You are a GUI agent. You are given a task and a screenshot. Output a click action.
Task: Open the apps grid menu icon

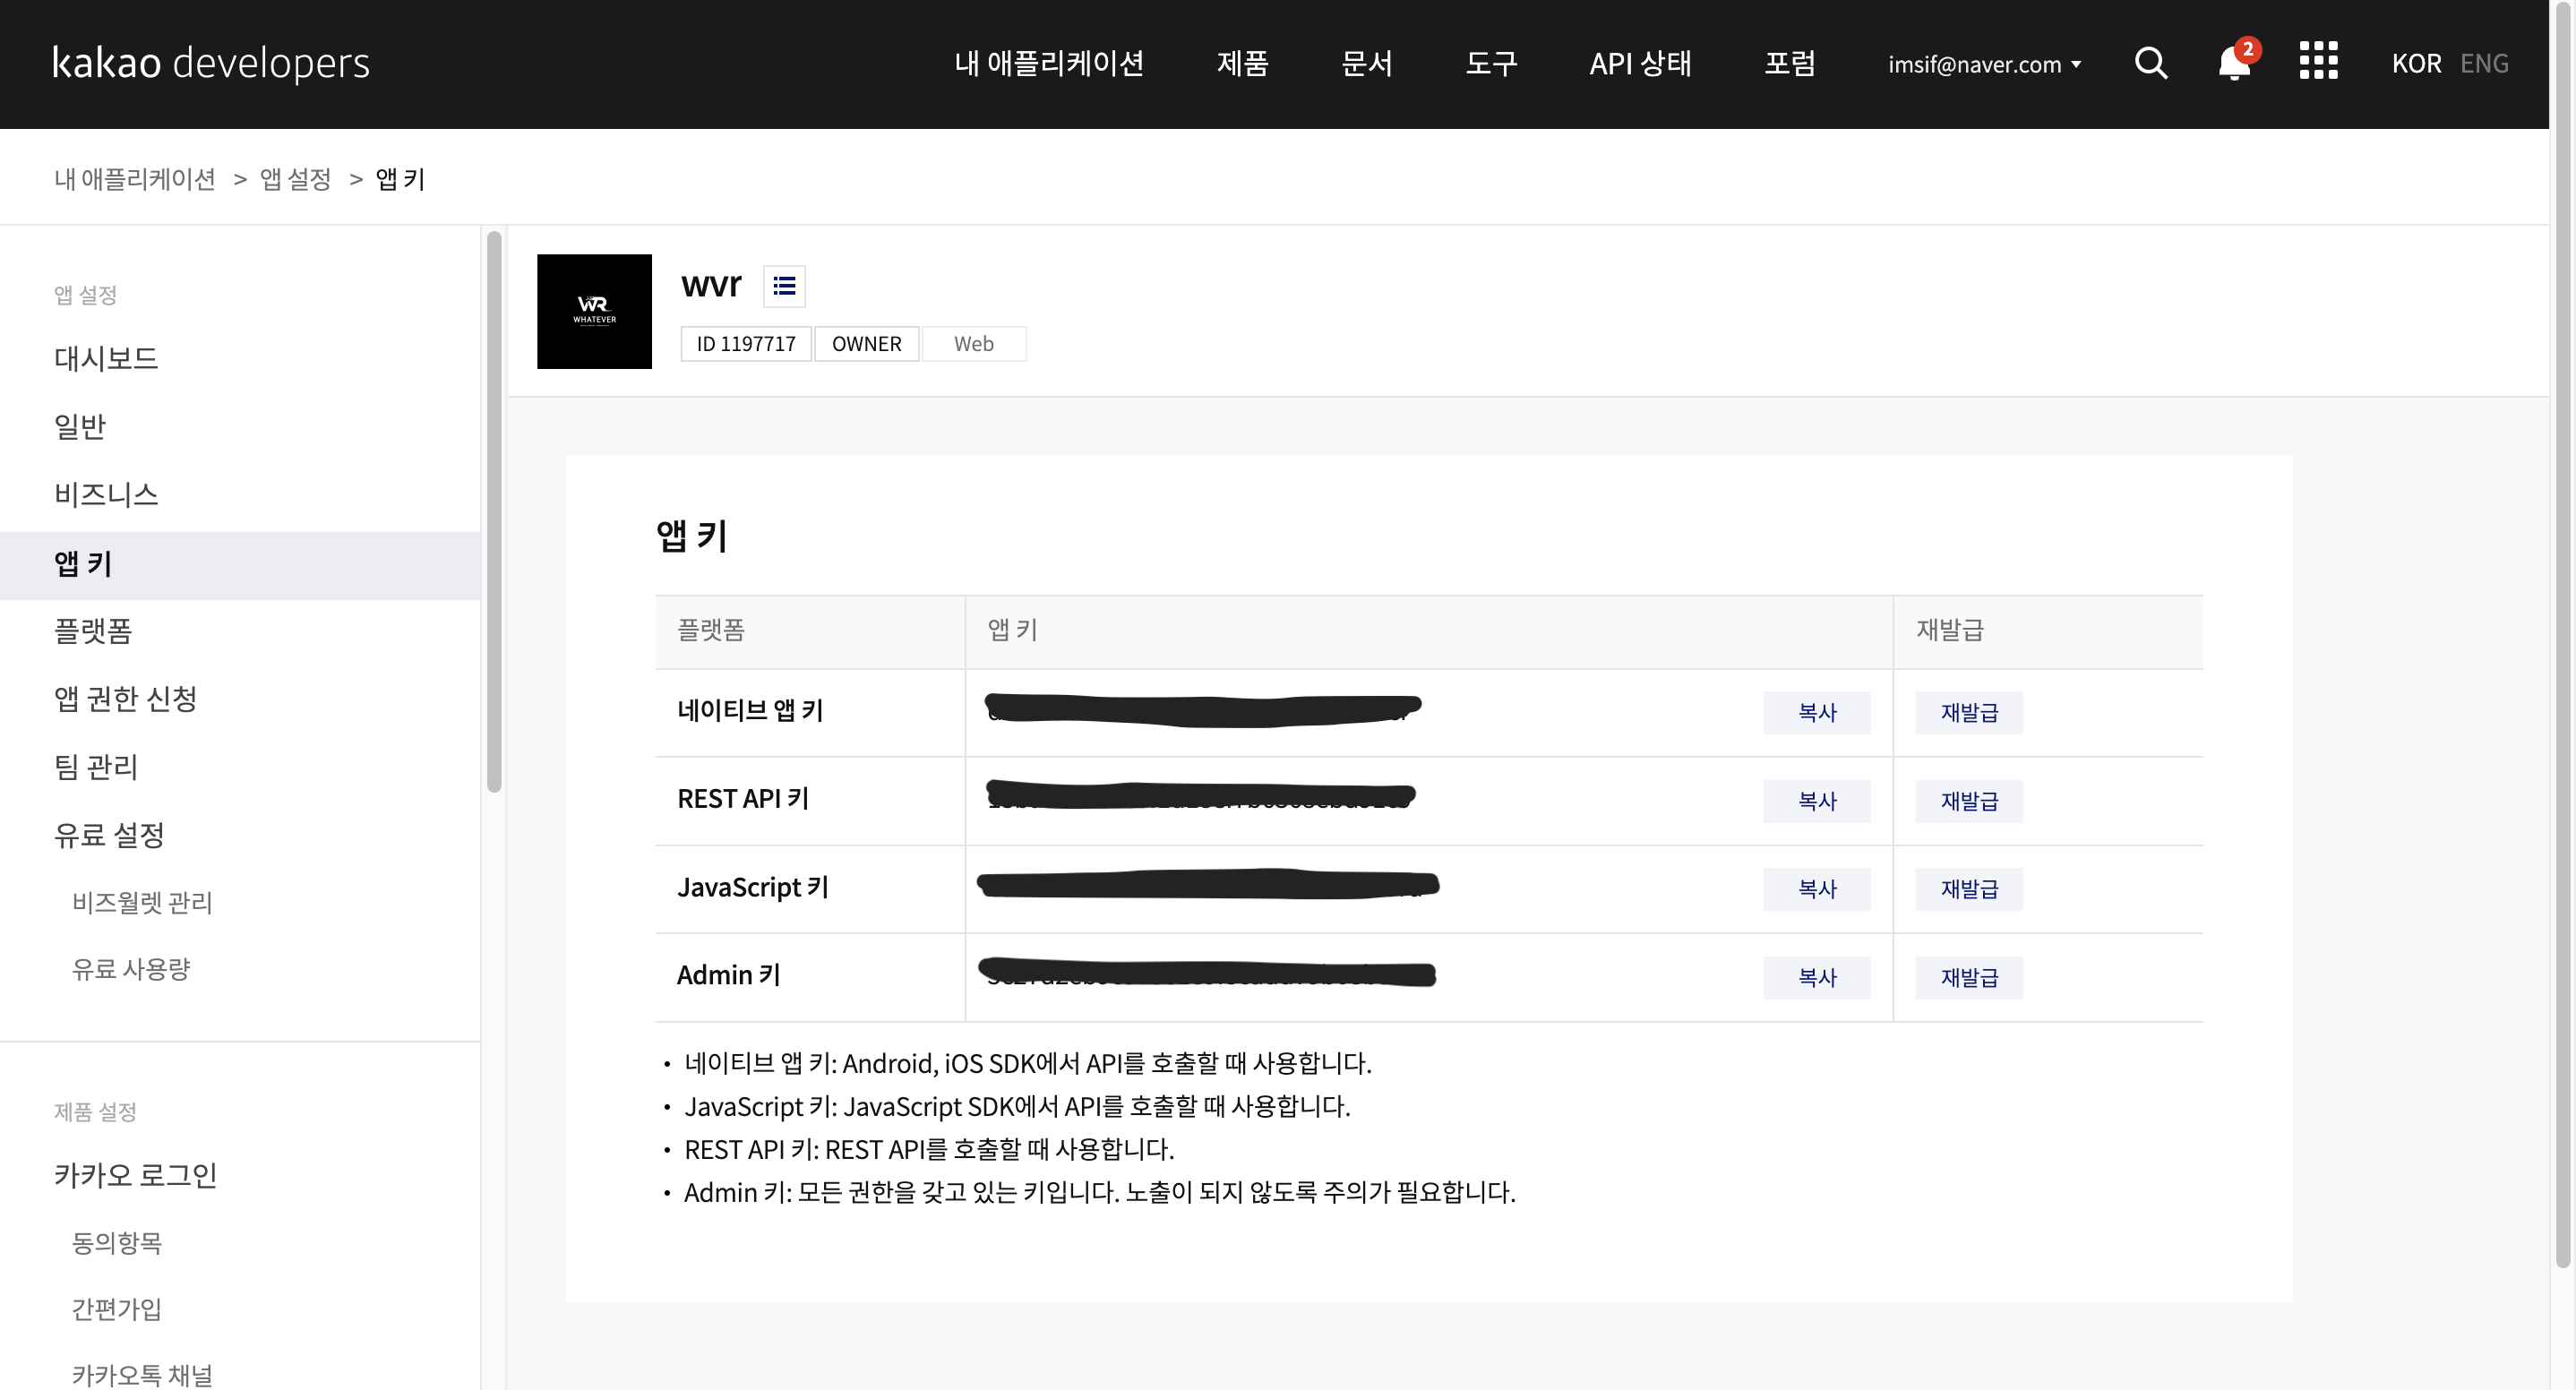pos(2318,63)
